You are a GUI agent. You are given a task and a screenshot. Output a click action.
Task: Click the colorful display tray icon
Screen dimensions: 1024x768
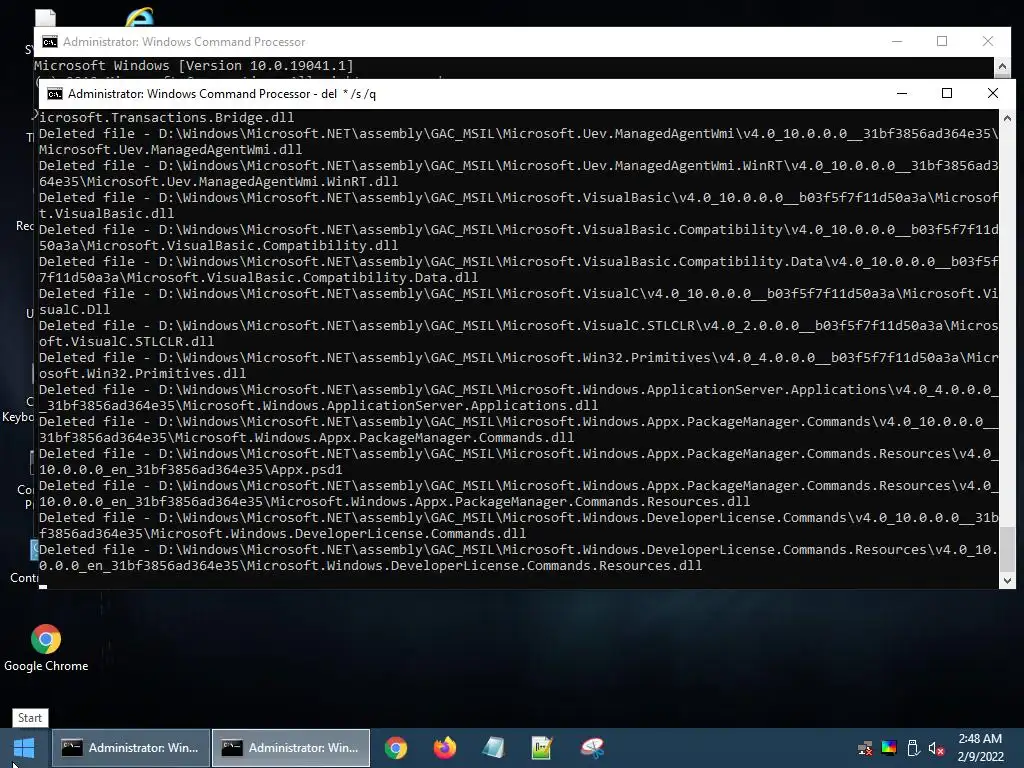point(889,748)
